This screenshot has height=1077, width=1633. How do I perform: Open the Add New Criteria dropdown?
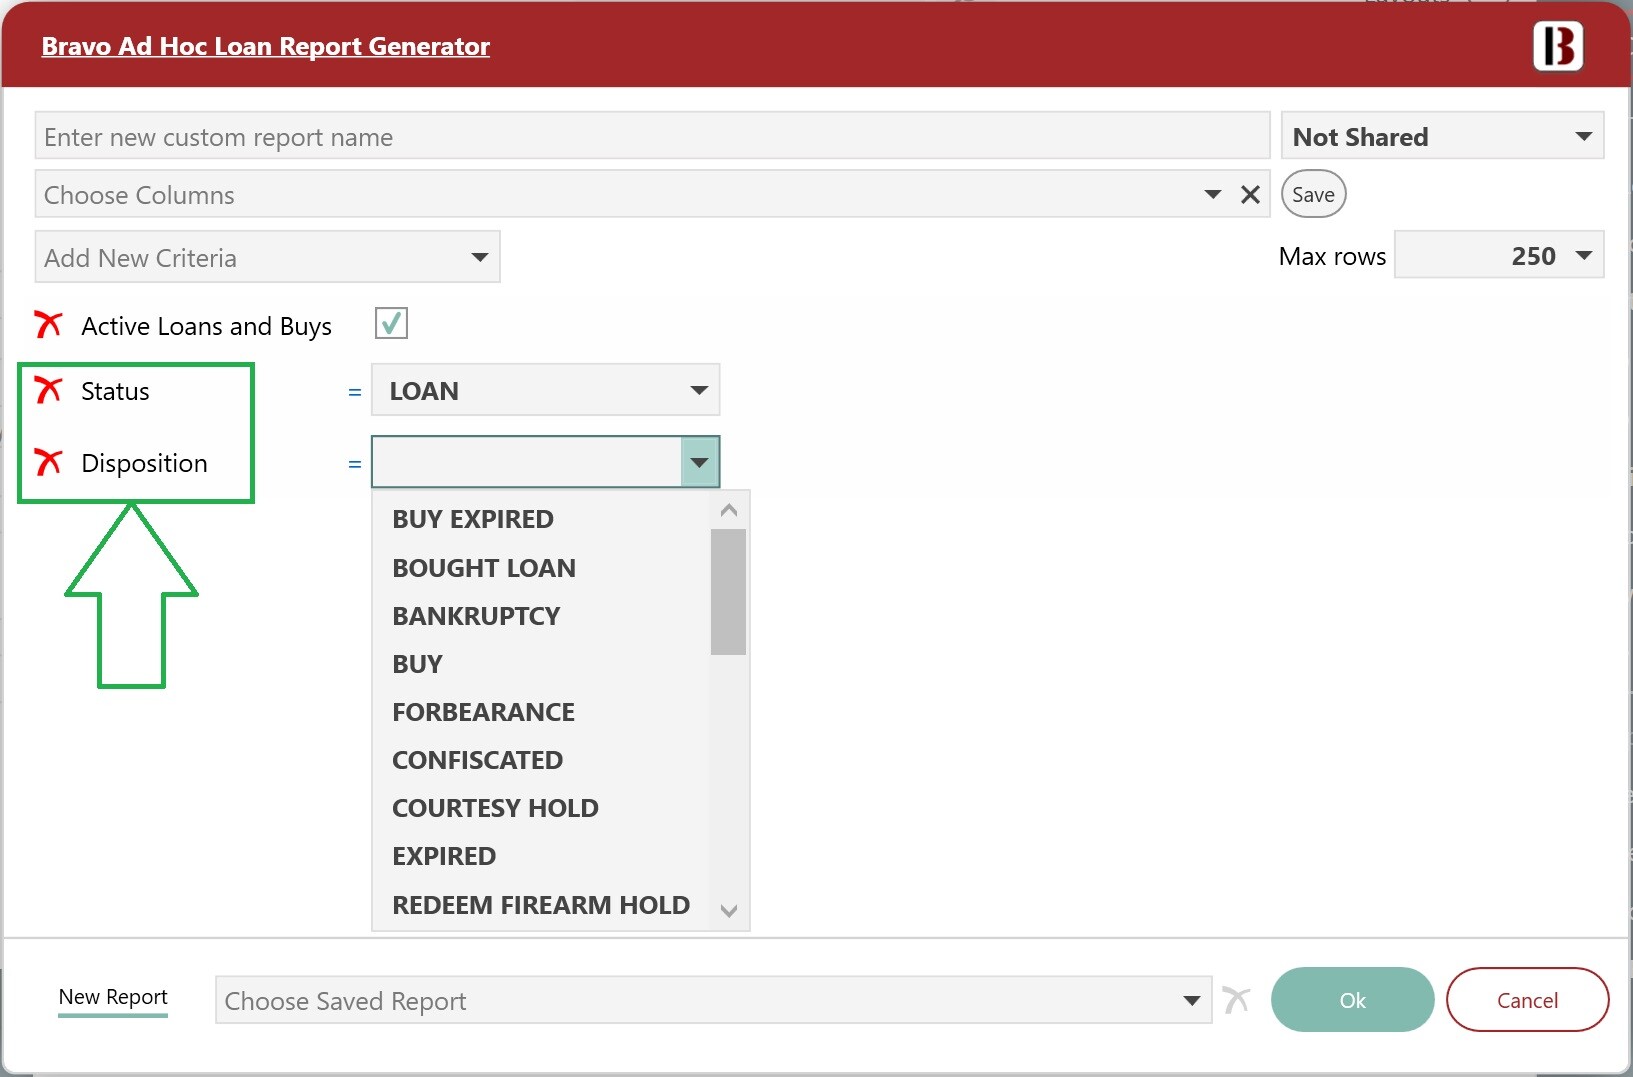(267, 257)
